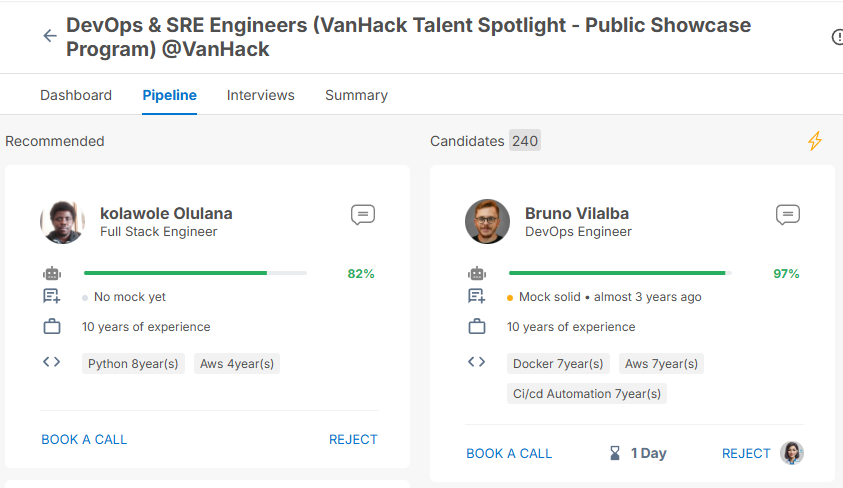Screen dimensions: 843x488
Task: Switch to the Dashboard tab
Action: coord(76,96)
